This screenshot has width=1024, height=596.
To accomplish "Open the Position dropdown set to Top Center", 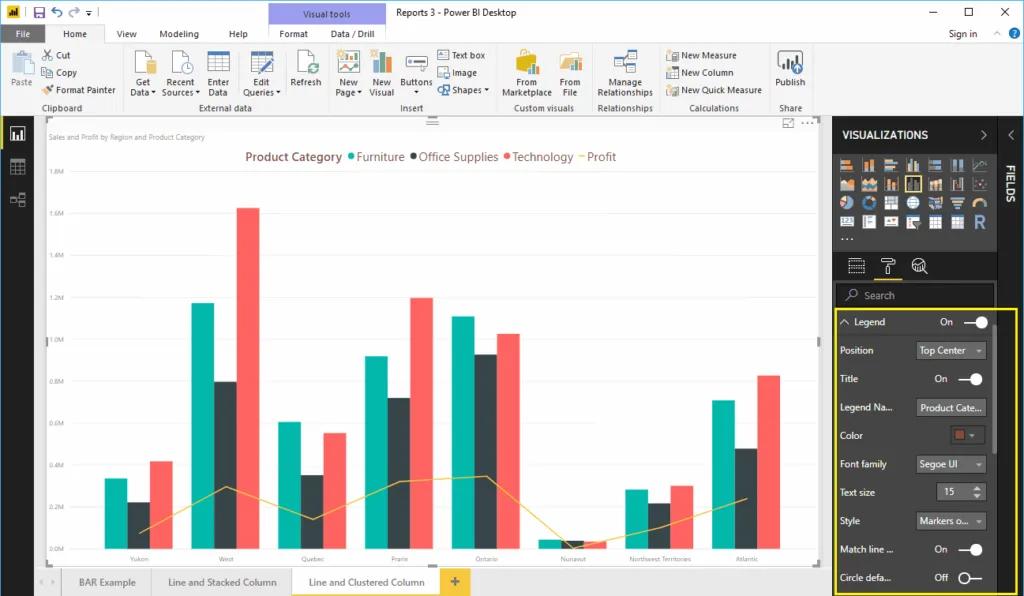I will (x=950, y=350).
